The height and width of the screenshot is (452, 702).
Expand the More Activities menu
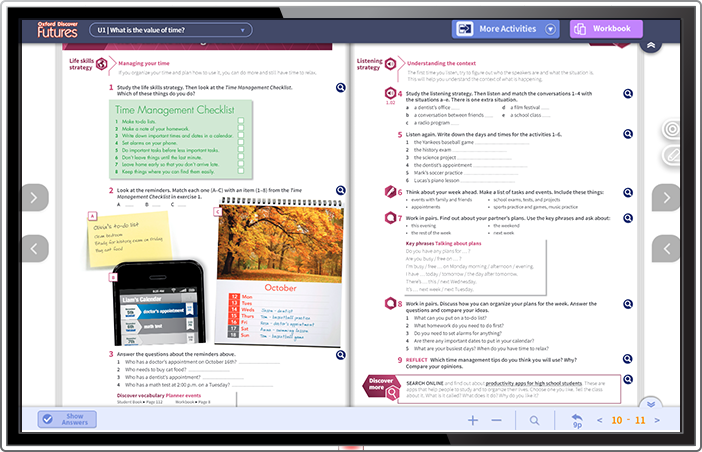click(505, 29)
